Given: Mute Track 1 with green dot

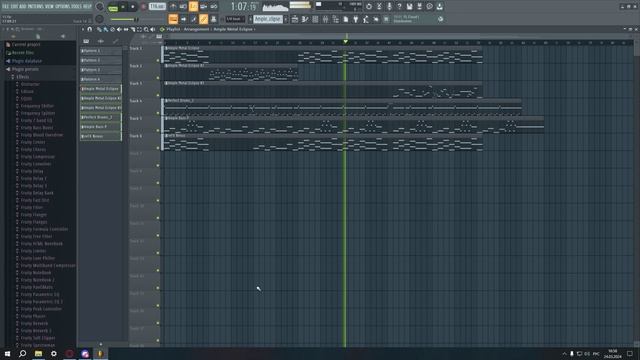Looking at the screenshot, I should (158, 60).
